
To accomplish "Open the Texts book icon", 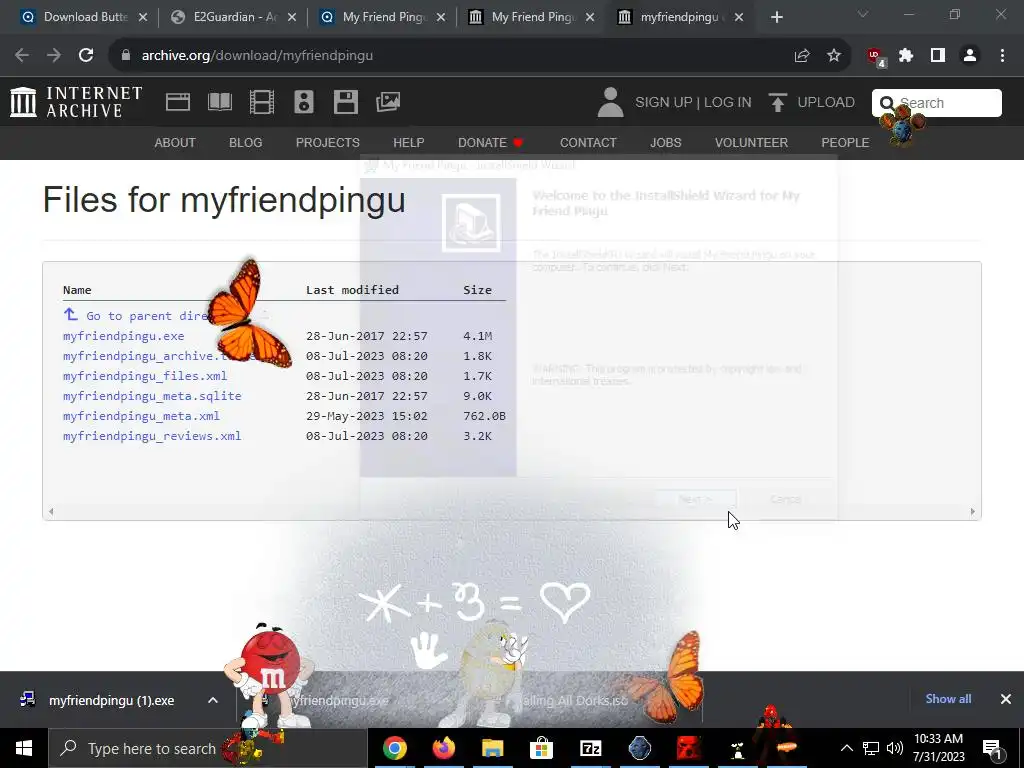I will tap(220, 102).
